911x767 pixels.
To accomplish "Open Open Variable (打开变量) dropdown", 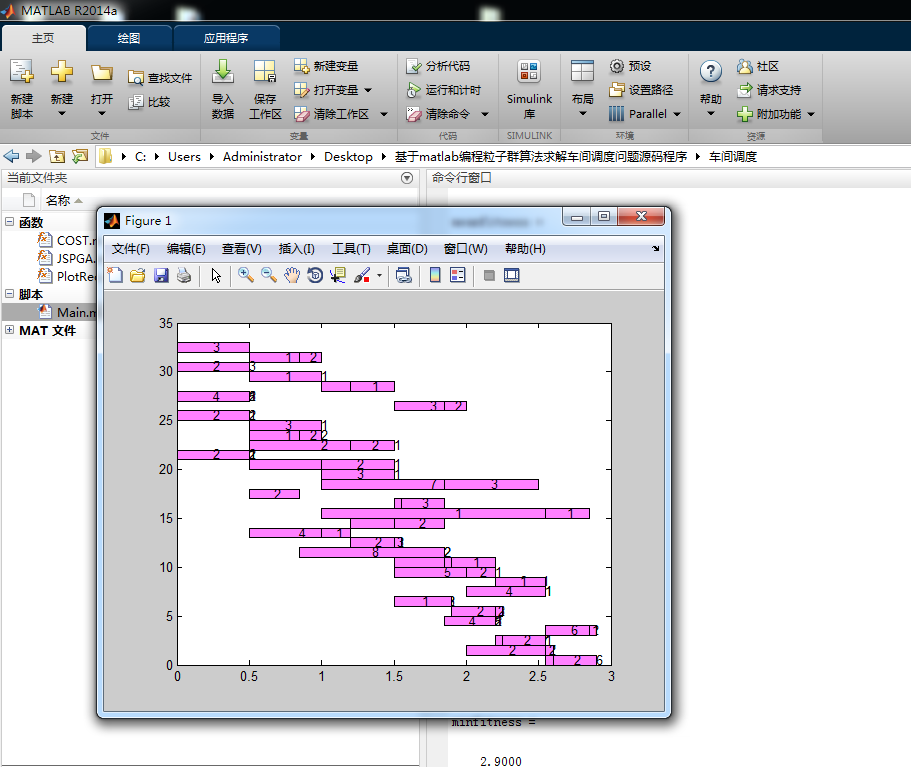I will tap(368, 90).
